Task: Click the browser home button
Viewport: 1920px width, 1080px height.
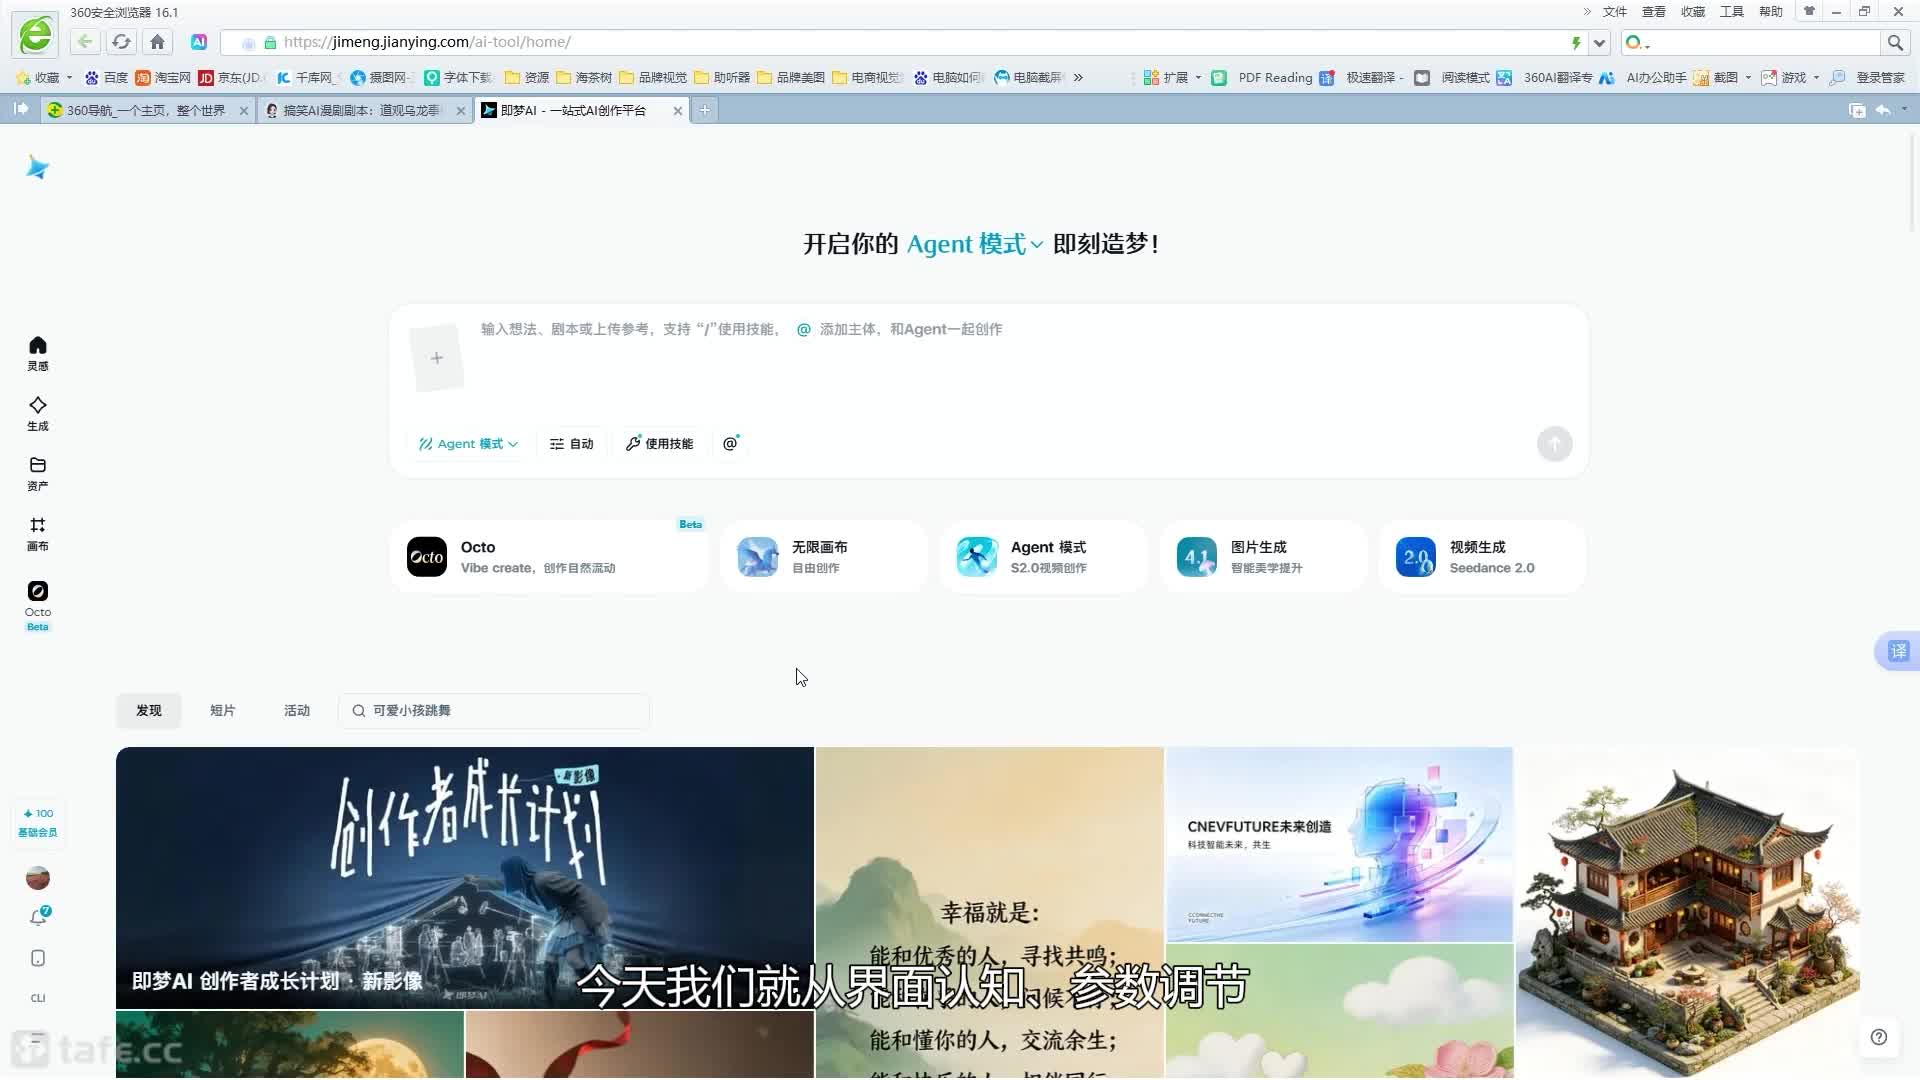Action: (x=157, y=42)
